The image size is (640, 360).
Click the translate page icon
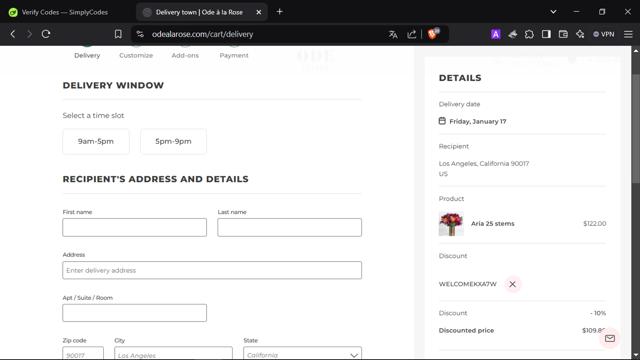pos(393,34)
